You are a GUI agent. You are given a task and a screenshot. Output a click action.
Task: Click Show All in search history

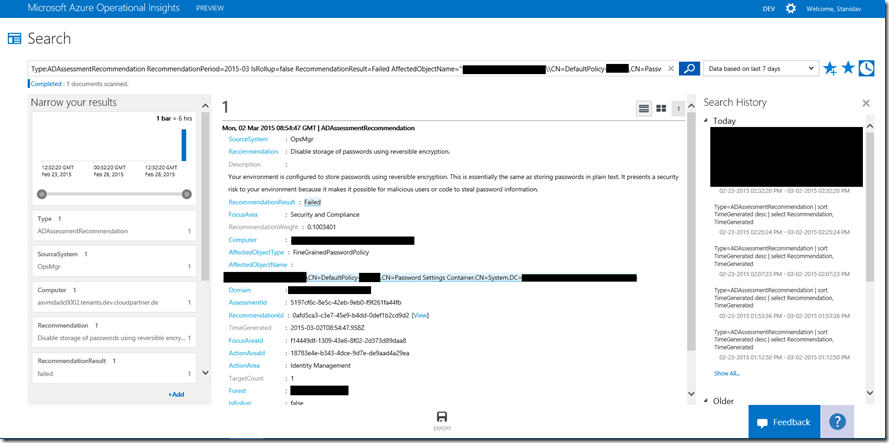(727, 373)
